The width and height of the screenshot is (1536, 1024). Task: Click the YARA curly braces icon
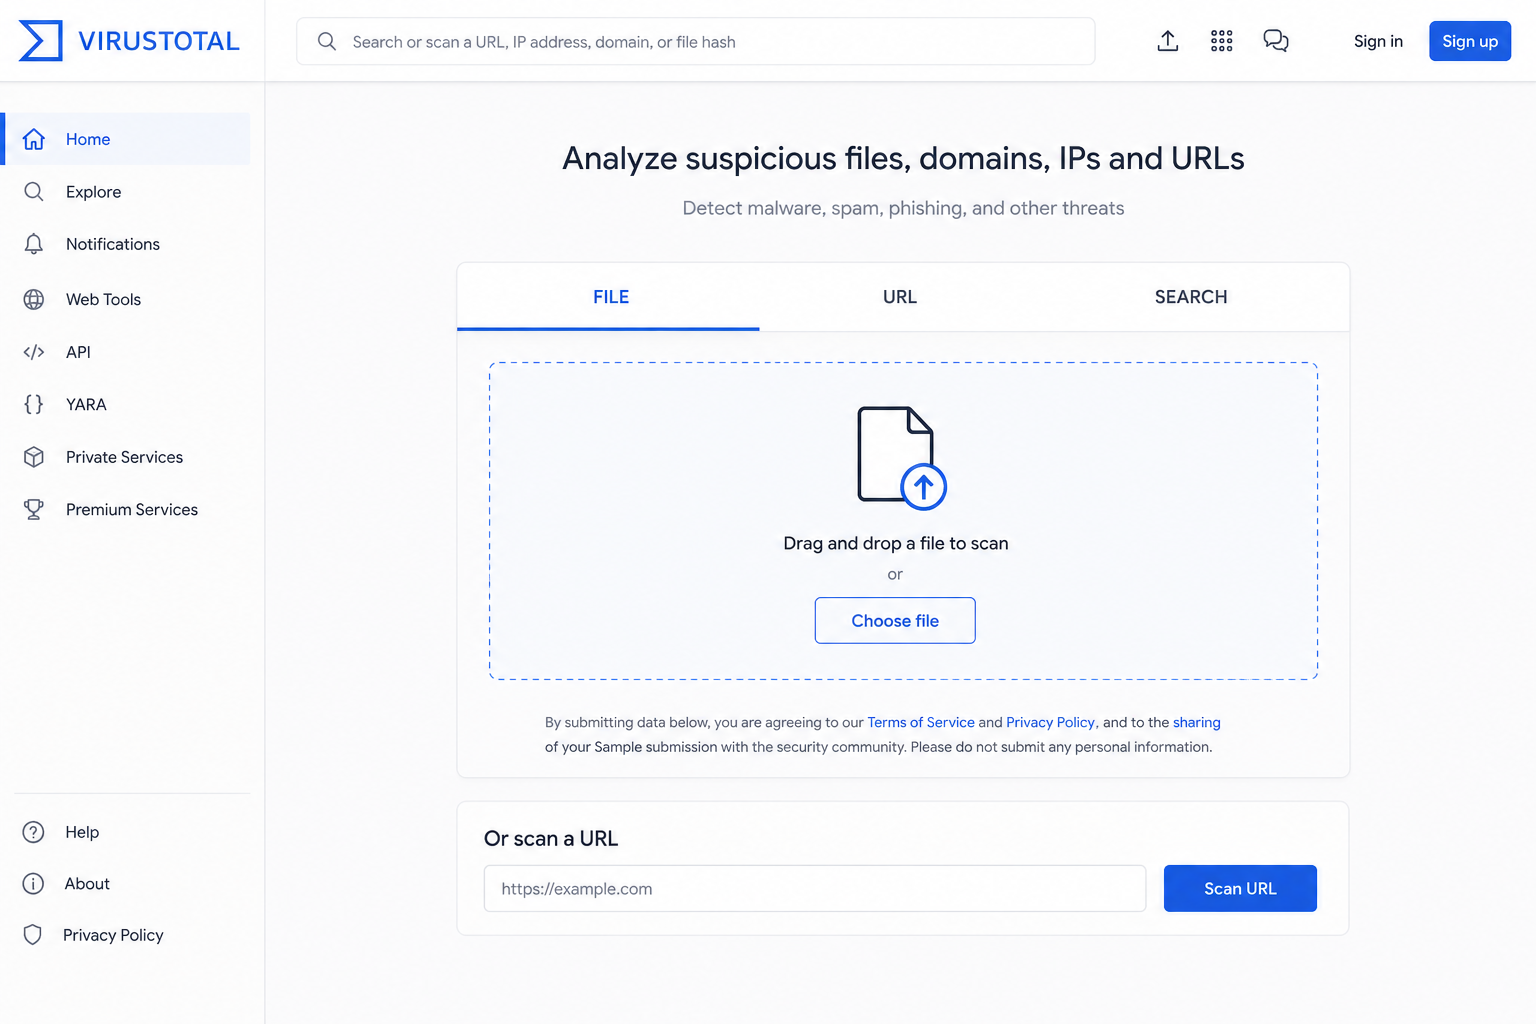34,404
